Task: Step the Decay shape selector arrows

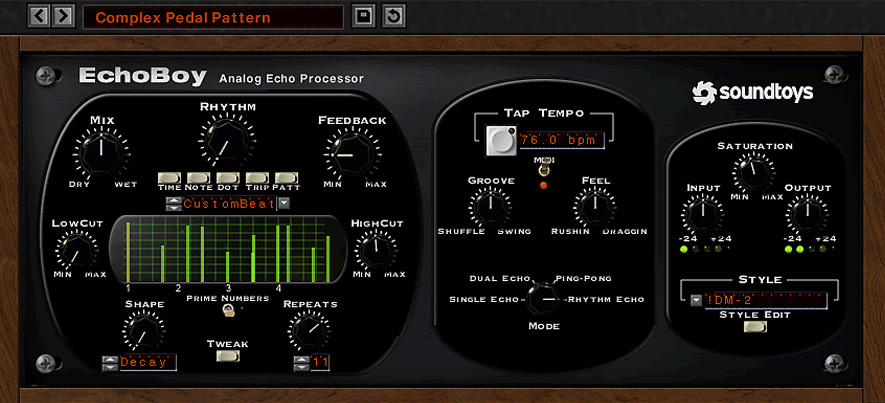Action: tap(109, 363)
